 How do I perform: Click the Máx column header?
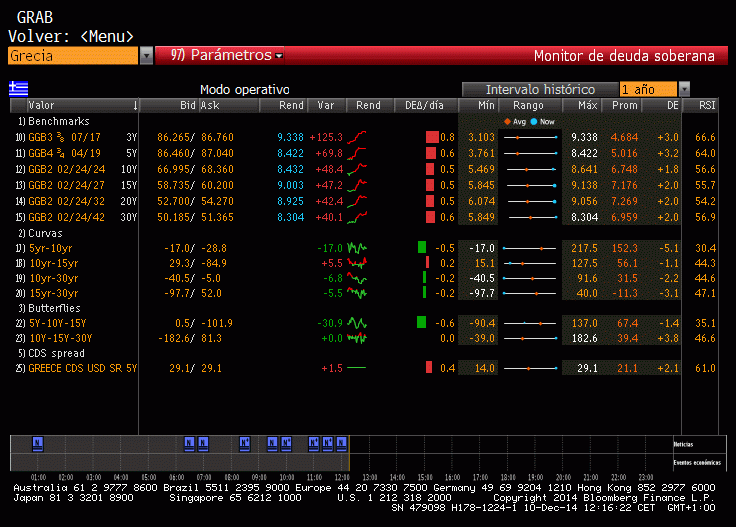[x=581, y=106]
